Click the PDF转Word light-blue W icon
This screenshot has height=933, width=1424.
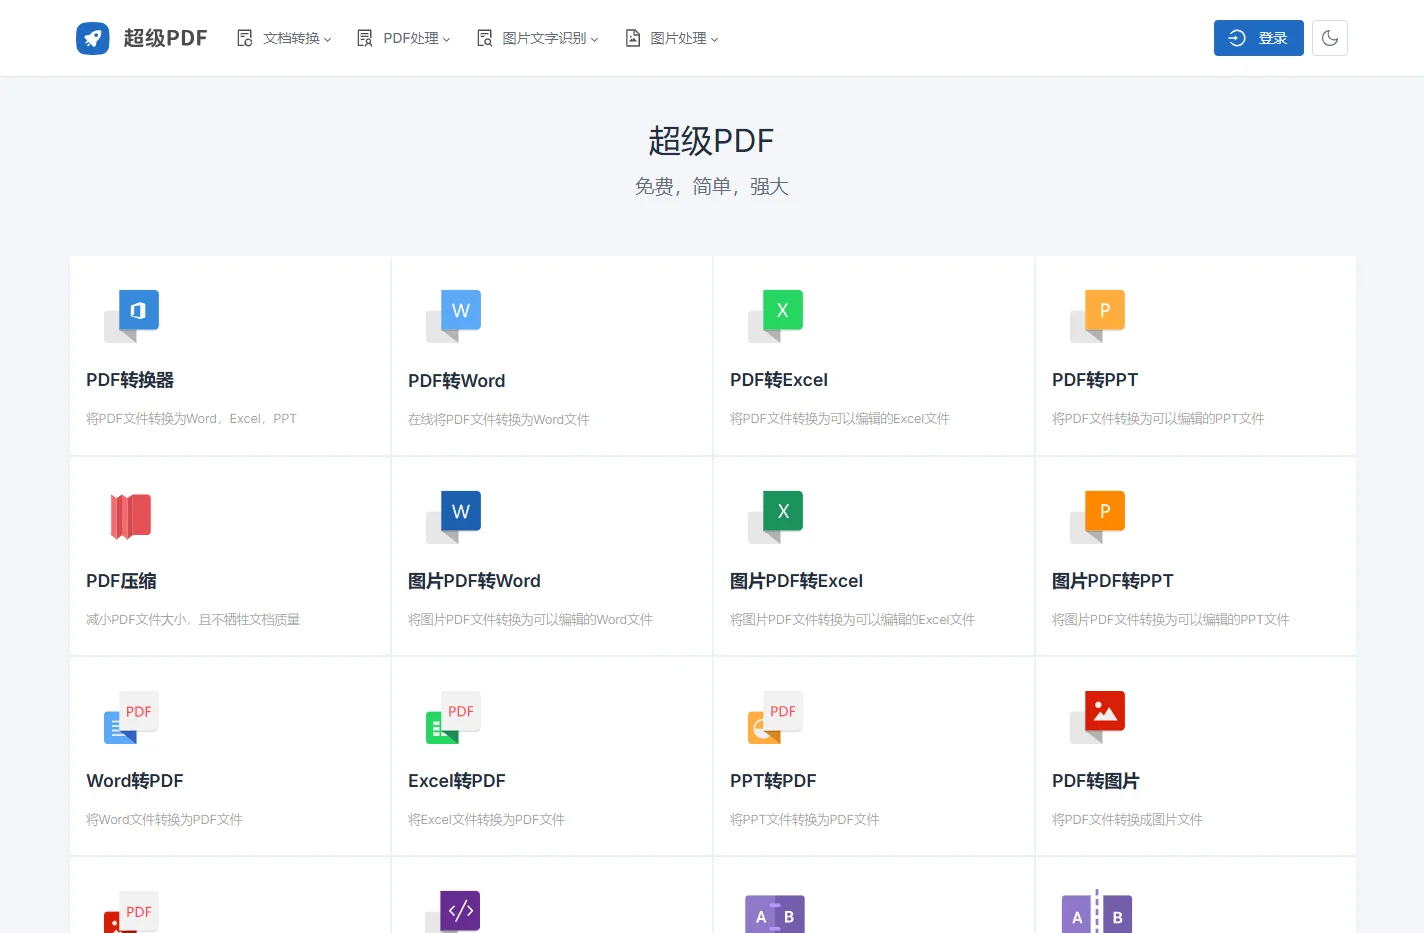(454, 316)
